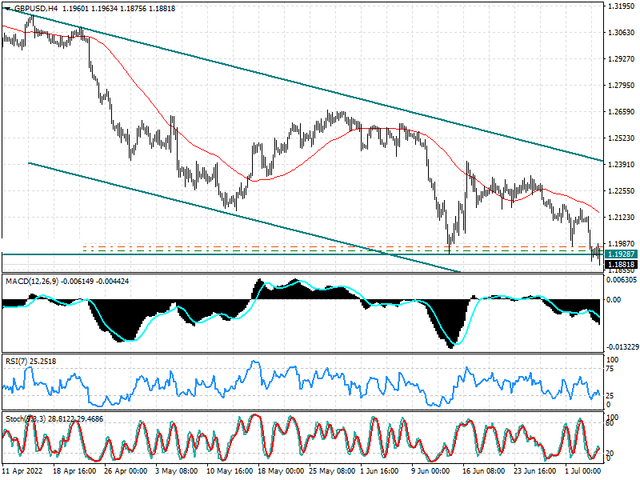Click the 18 May 00:00 time label

(x=280, y=471)
